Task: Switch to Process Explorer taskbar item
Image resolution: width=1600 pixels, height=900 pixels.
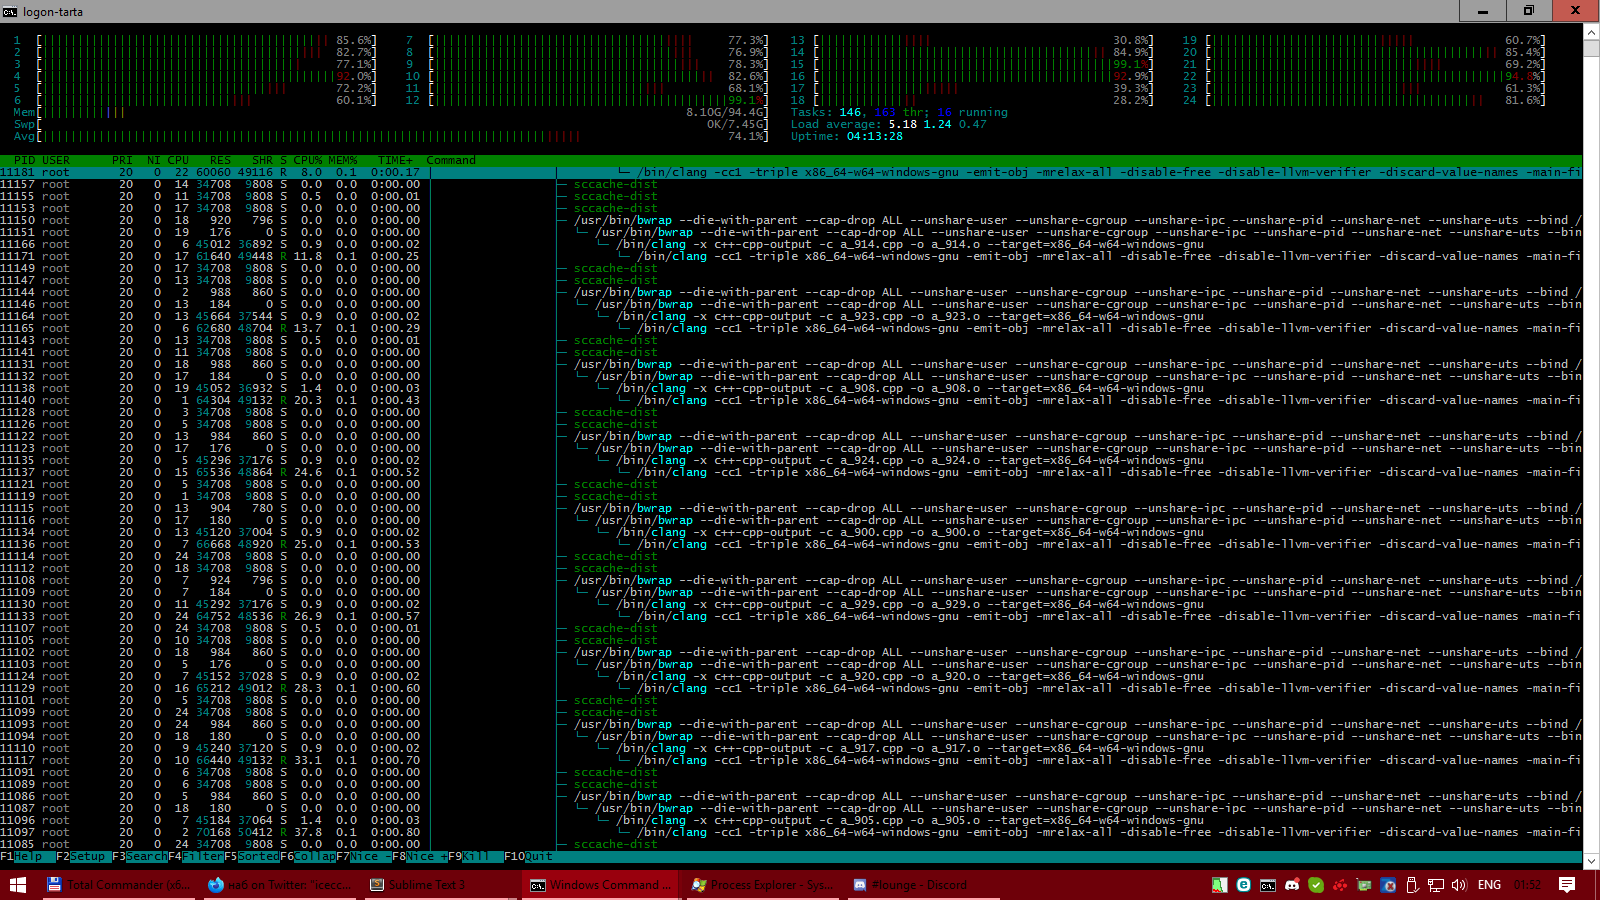Action: [x=760, y=885]
